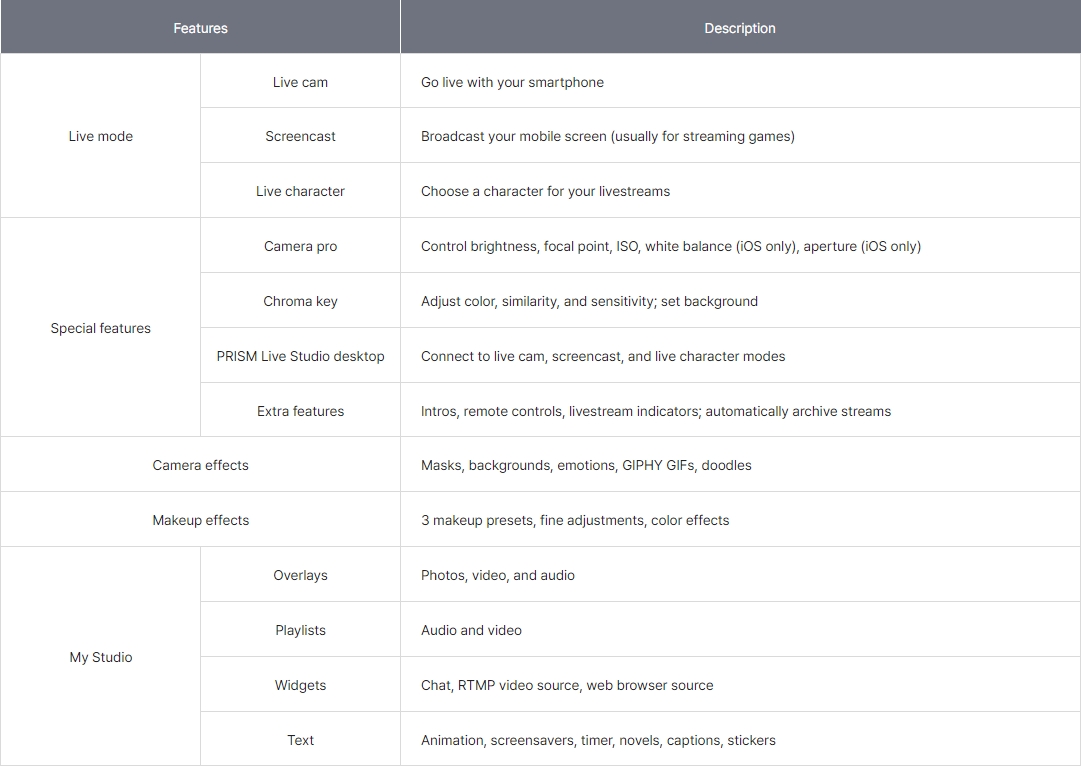Screen dimensions: 1081x766
Task: Click the Description column header
Action: 739,28
